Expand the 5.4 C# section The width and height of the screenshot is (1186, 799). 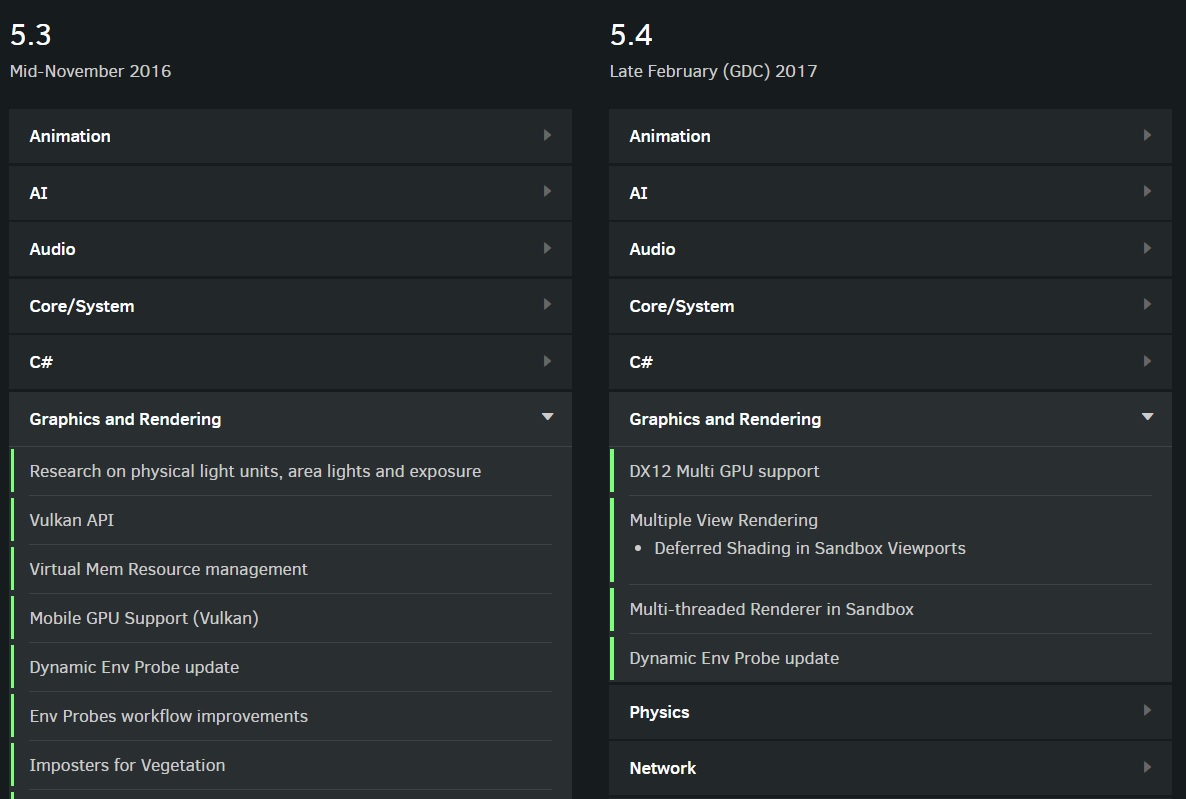pyautogui.click(x=890, y=362)
